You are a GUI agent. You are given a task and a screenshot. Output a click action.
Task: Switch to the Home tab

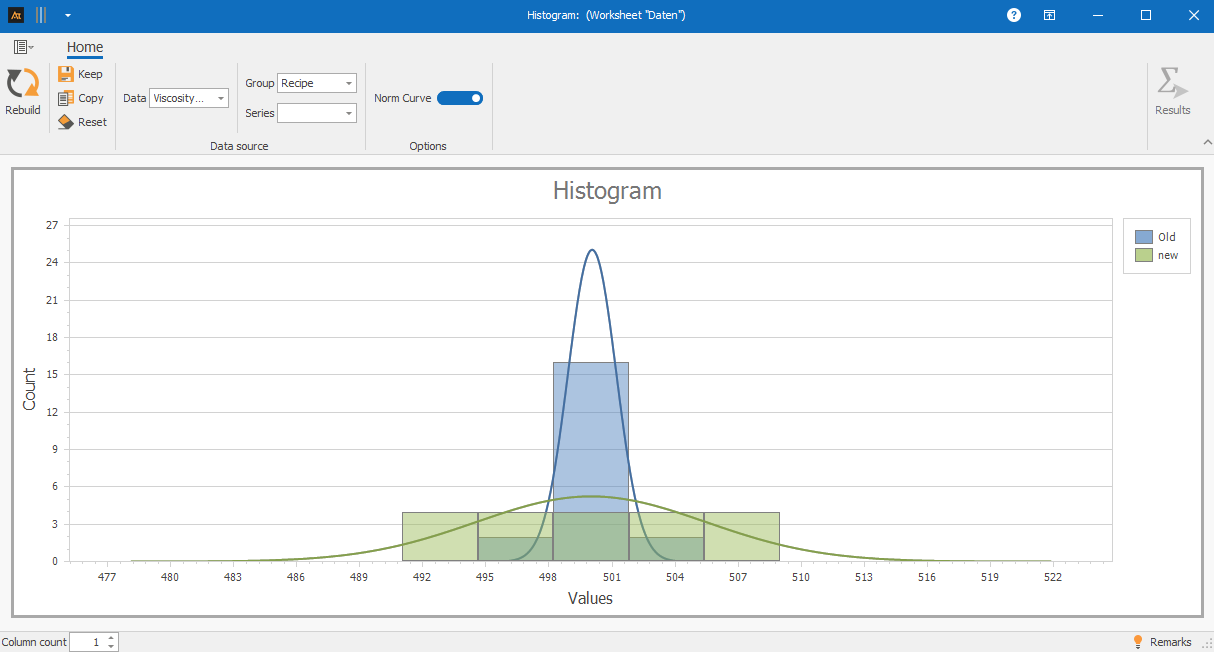85,47
